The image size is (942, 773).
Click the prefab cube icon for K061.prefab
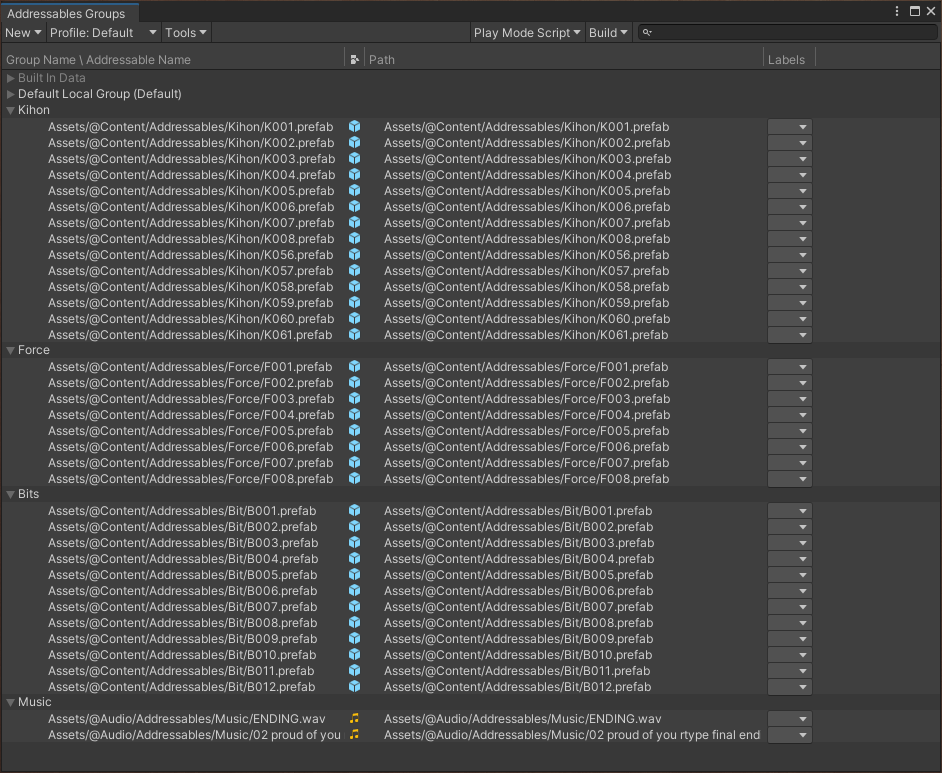pos(354,335)
